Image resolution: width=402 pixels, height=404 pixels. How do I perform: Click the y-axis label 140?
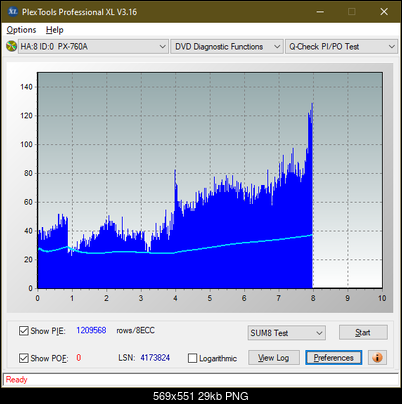click(x=26, y=87)
